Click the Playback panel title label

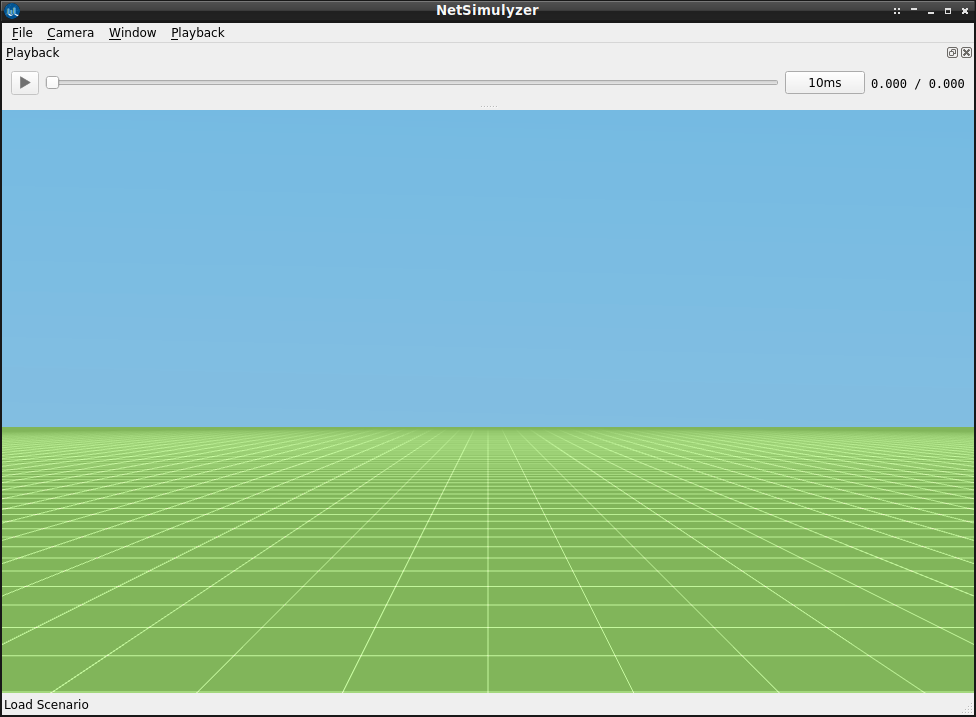coord(32,53)
